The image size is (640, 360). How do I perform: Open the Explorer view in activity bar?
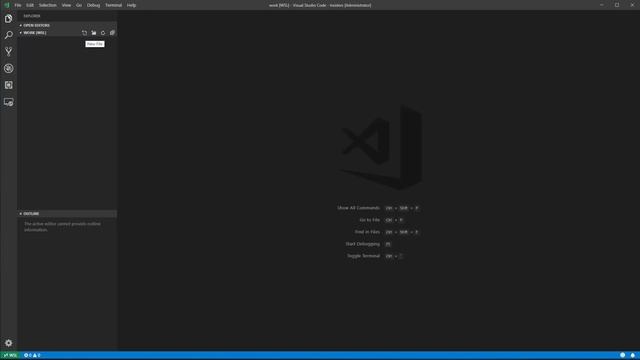9,19
